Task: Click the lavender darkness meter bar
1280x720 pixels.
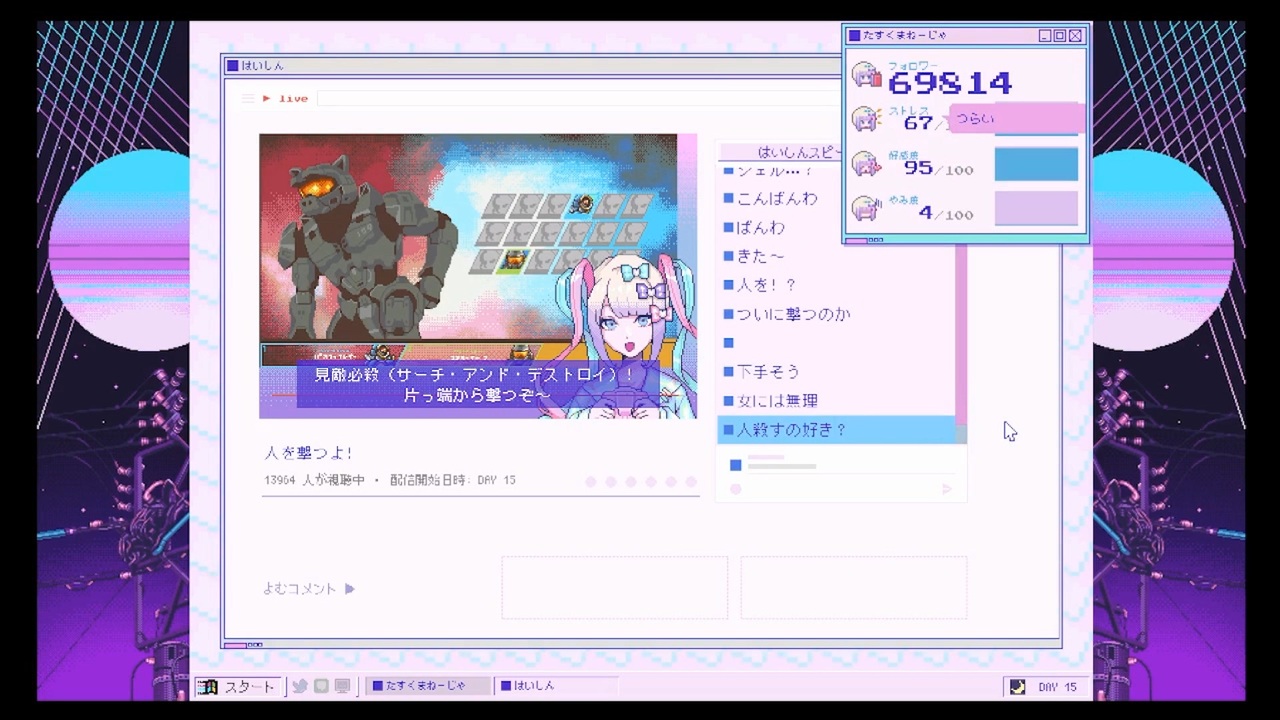Action: pyautogui.click(x=1036, y=209)
